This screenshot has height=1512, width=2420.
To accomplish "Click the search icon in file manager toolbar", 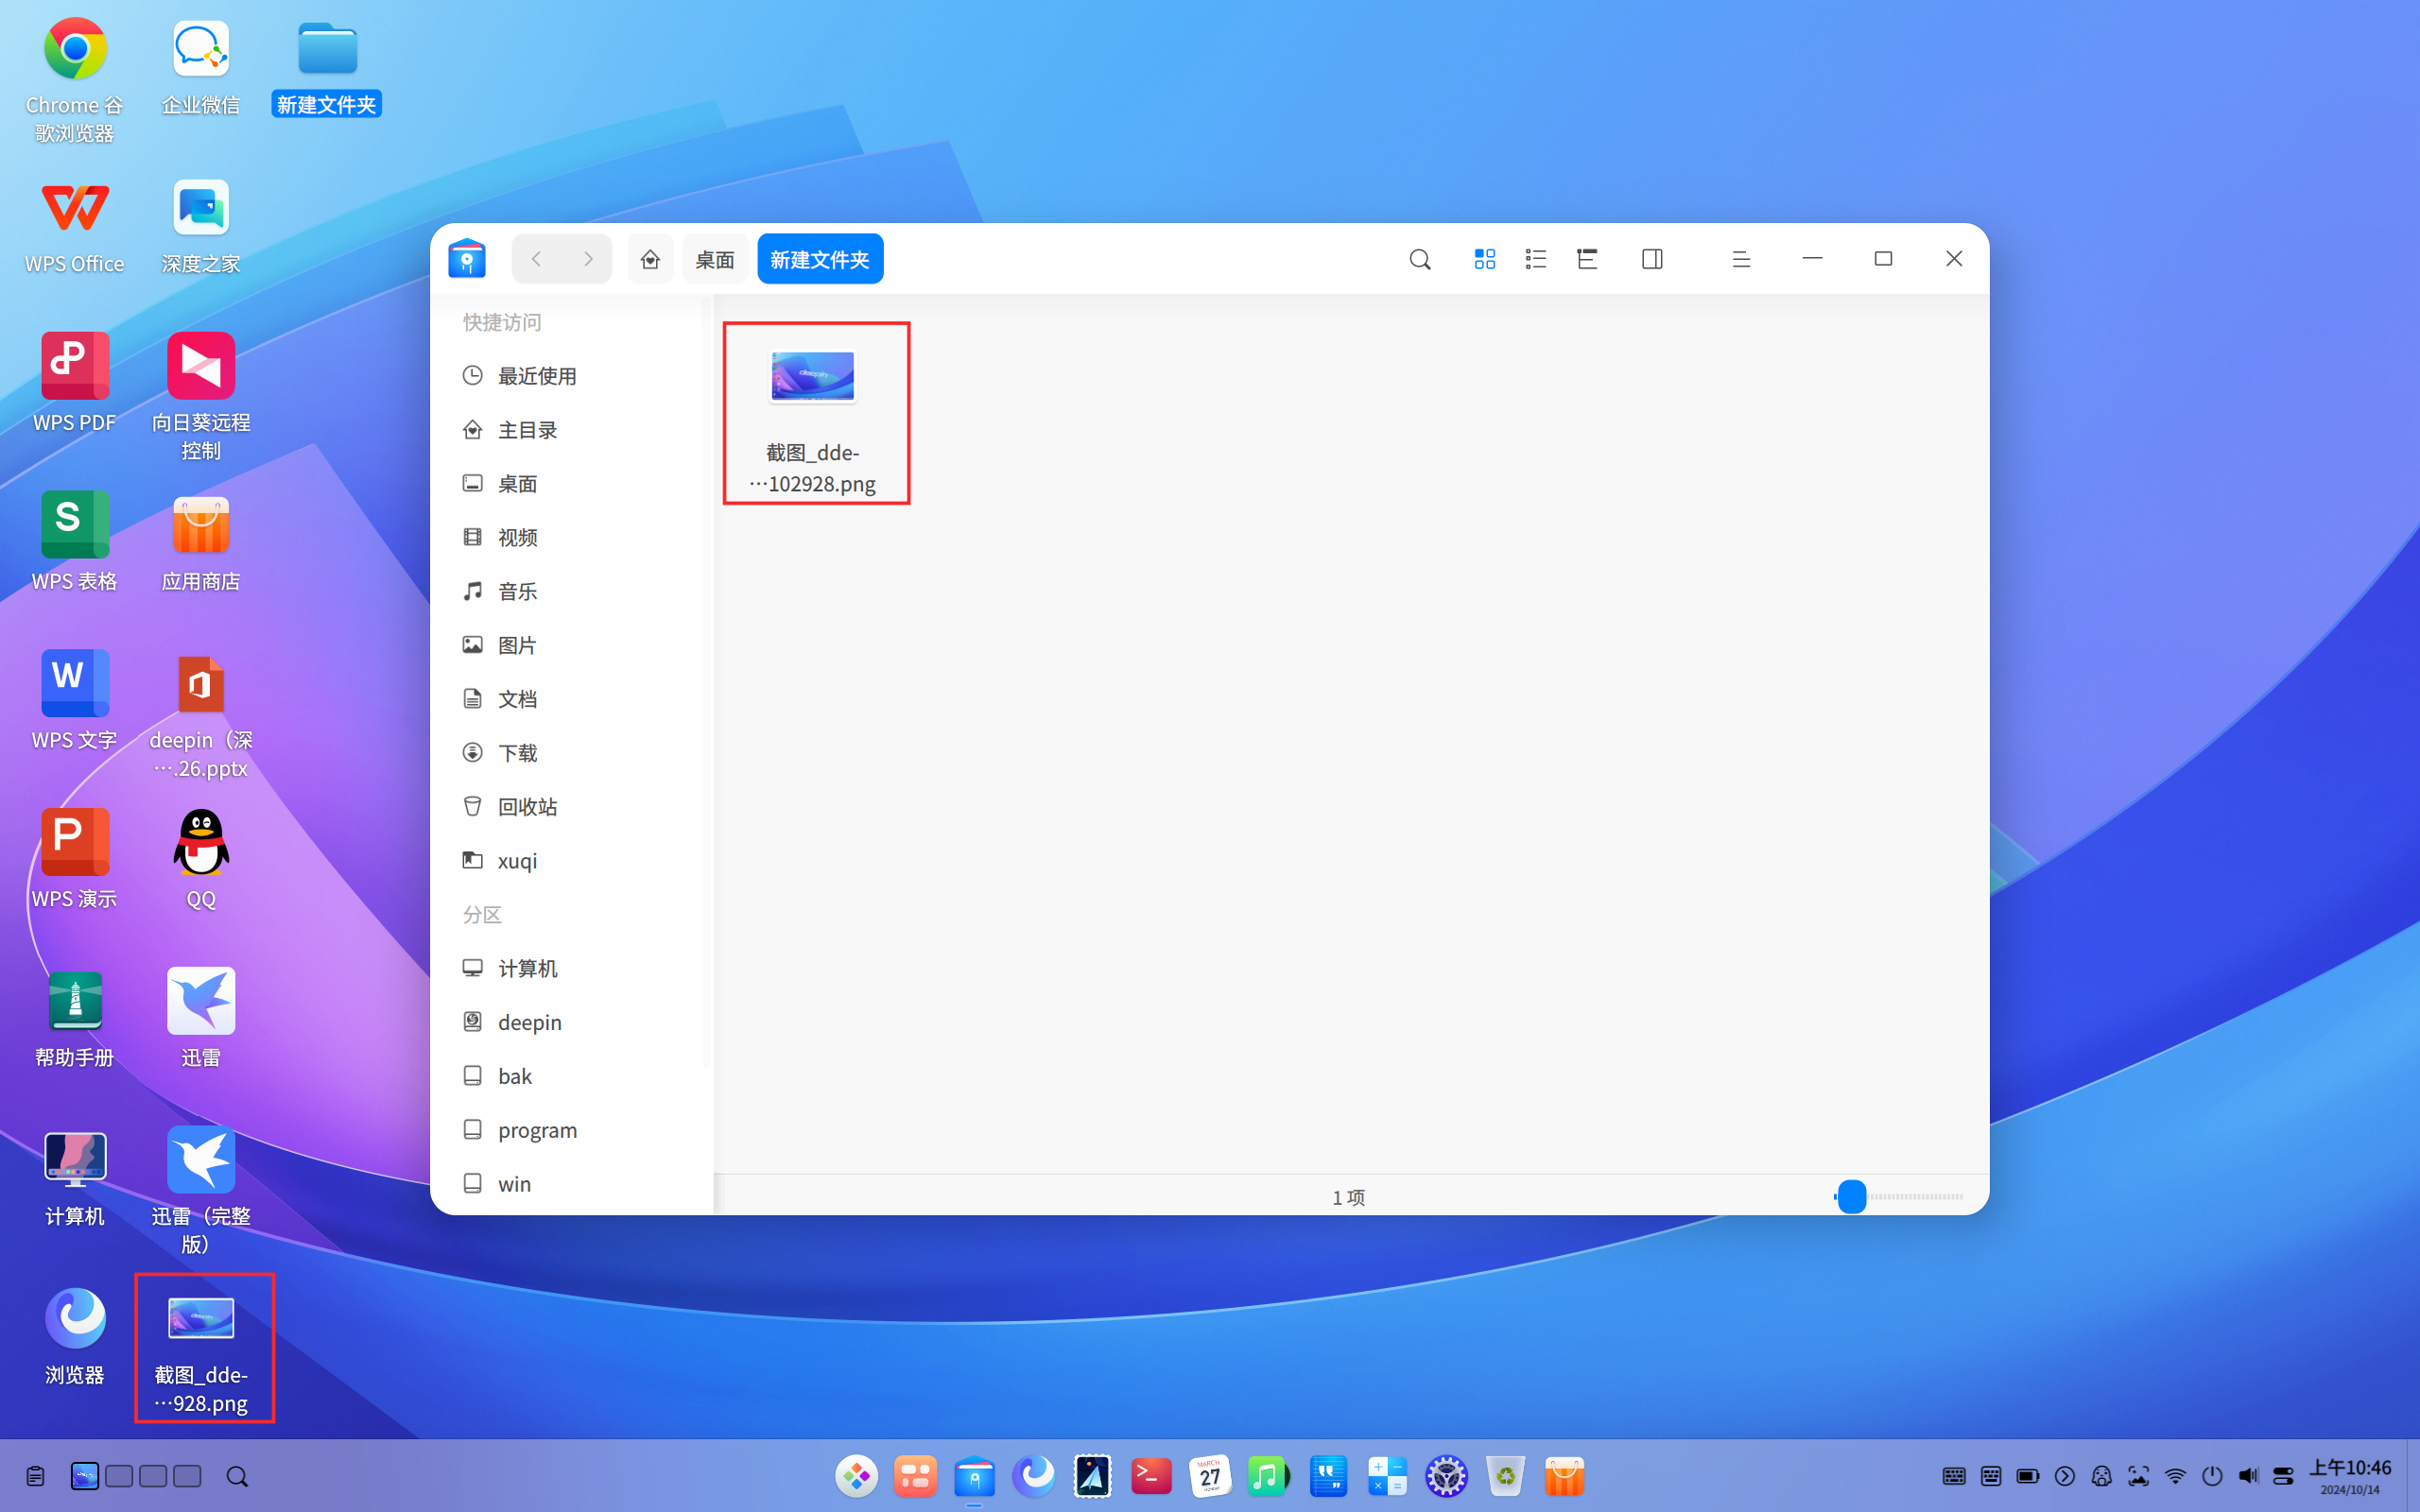I will coord(1419,260).
